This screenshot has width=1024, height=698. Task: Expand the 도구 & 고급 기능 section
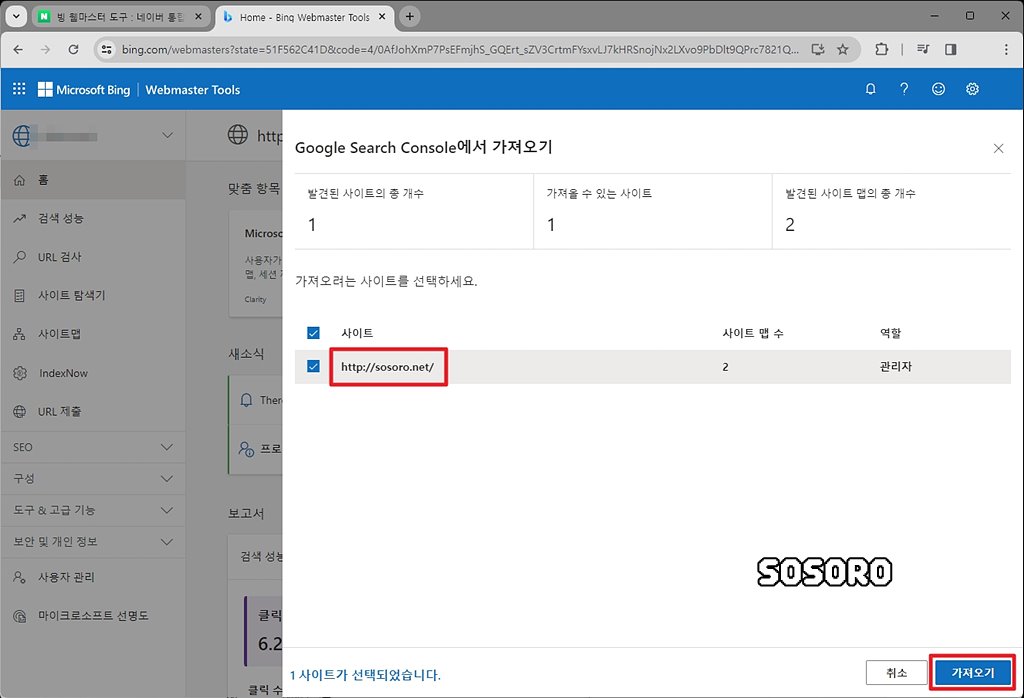93,510
